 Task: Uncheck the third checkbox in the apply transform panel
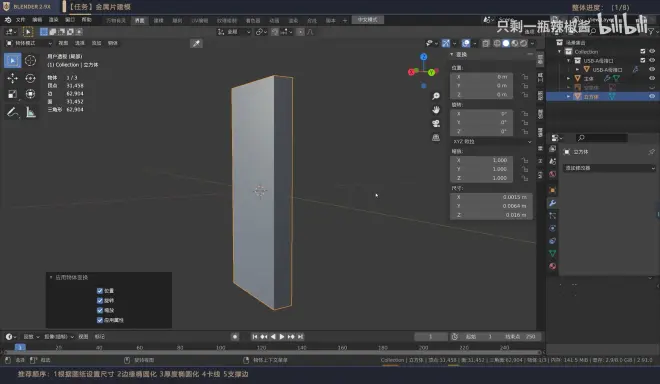pos(100,310)
